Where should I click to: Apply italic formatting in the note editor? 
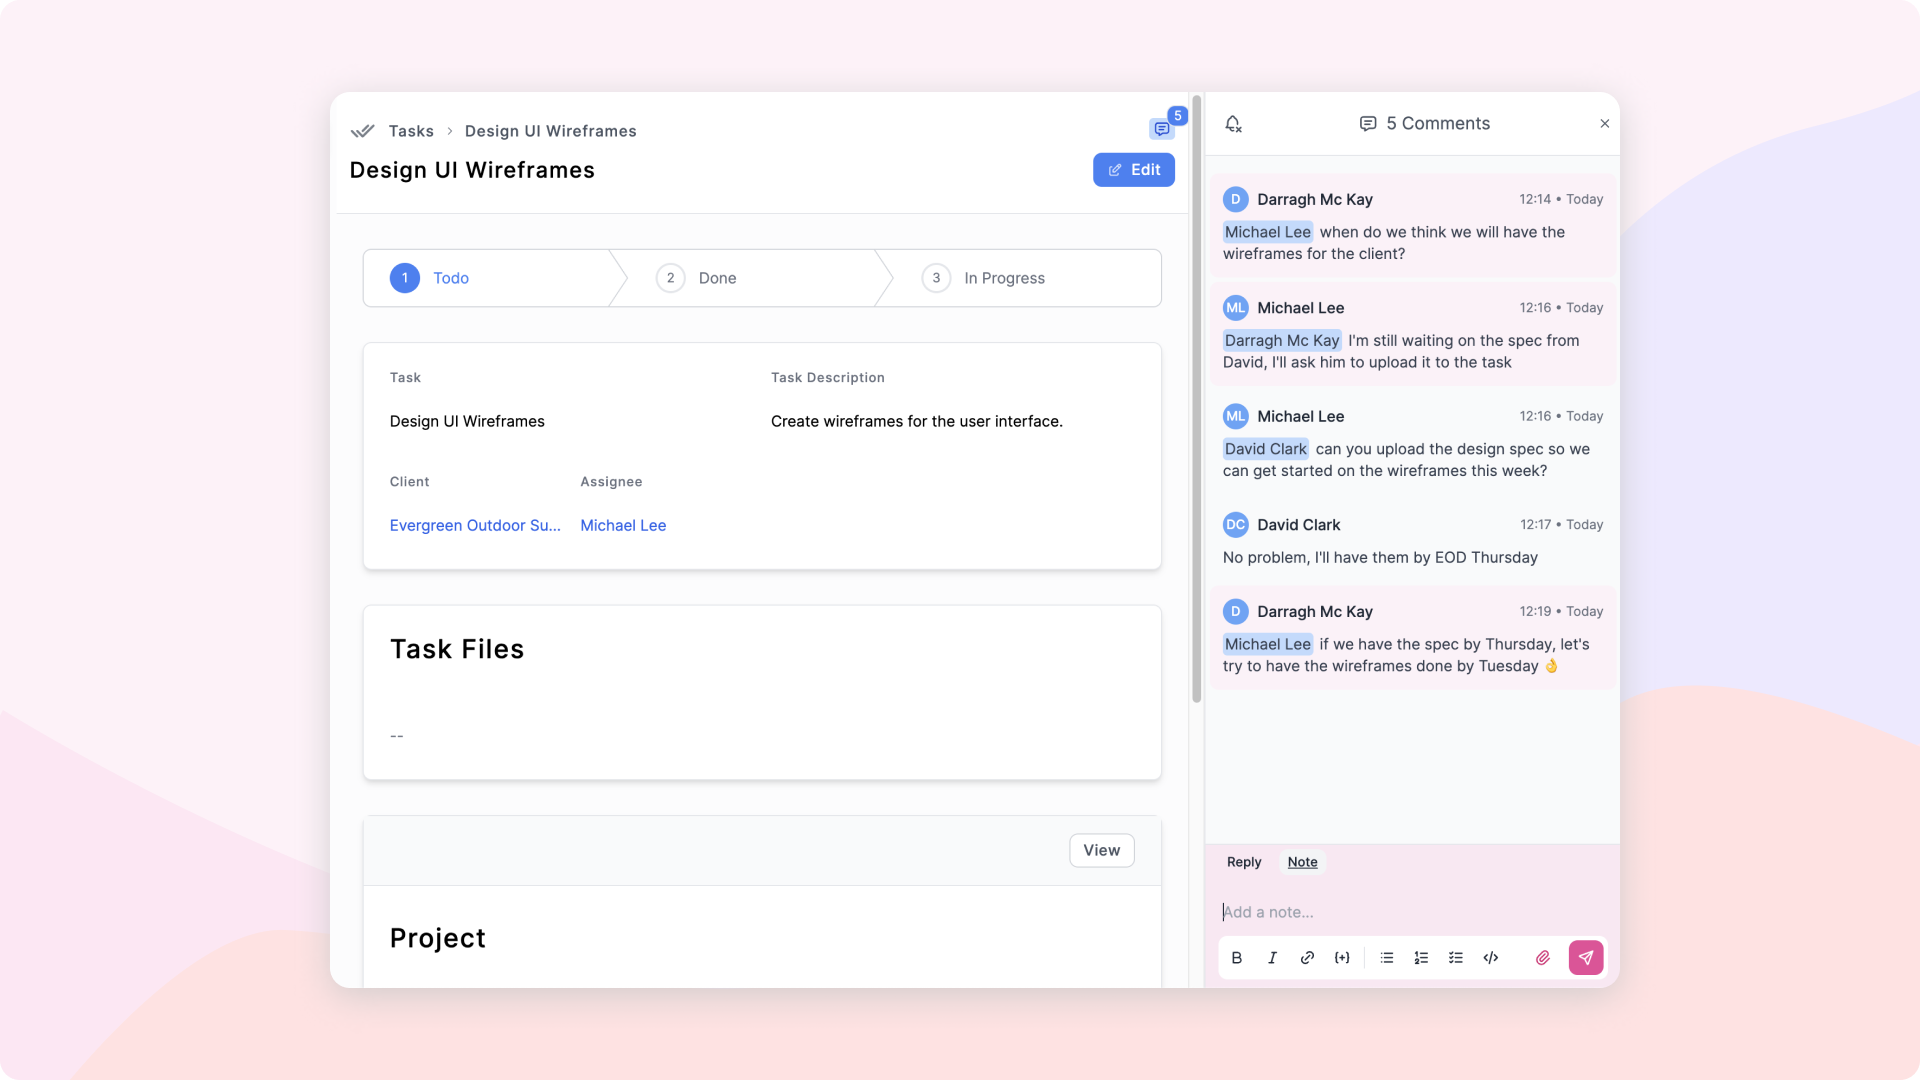1272,957
